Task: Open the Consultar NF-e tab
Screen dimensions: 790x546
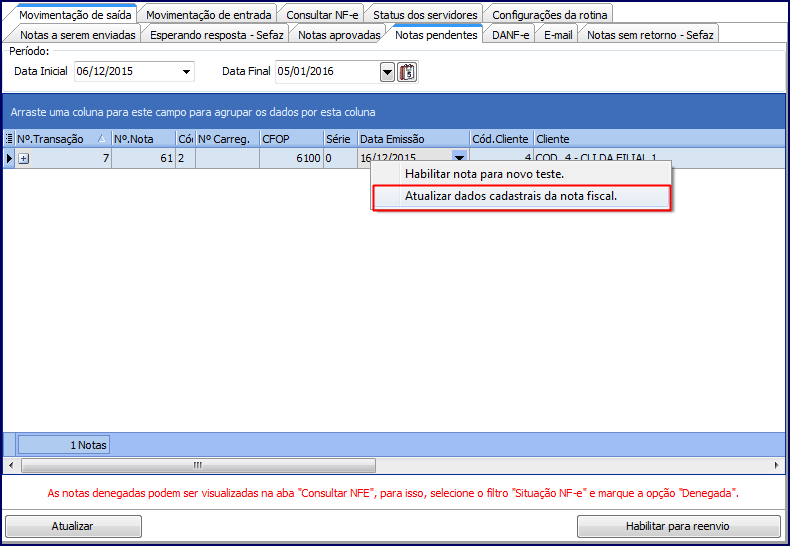Action: click(322, 15)
